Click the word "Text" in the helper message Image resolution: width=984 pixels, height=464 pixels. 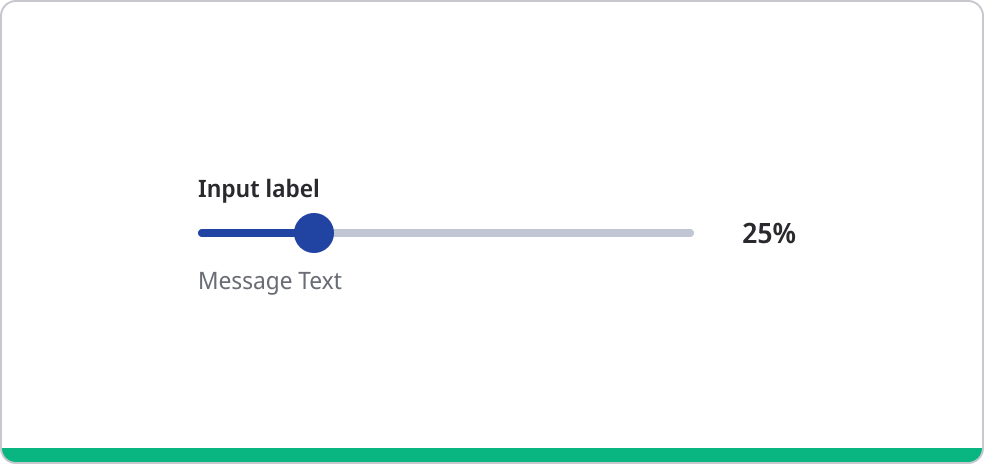coord(320,281)
